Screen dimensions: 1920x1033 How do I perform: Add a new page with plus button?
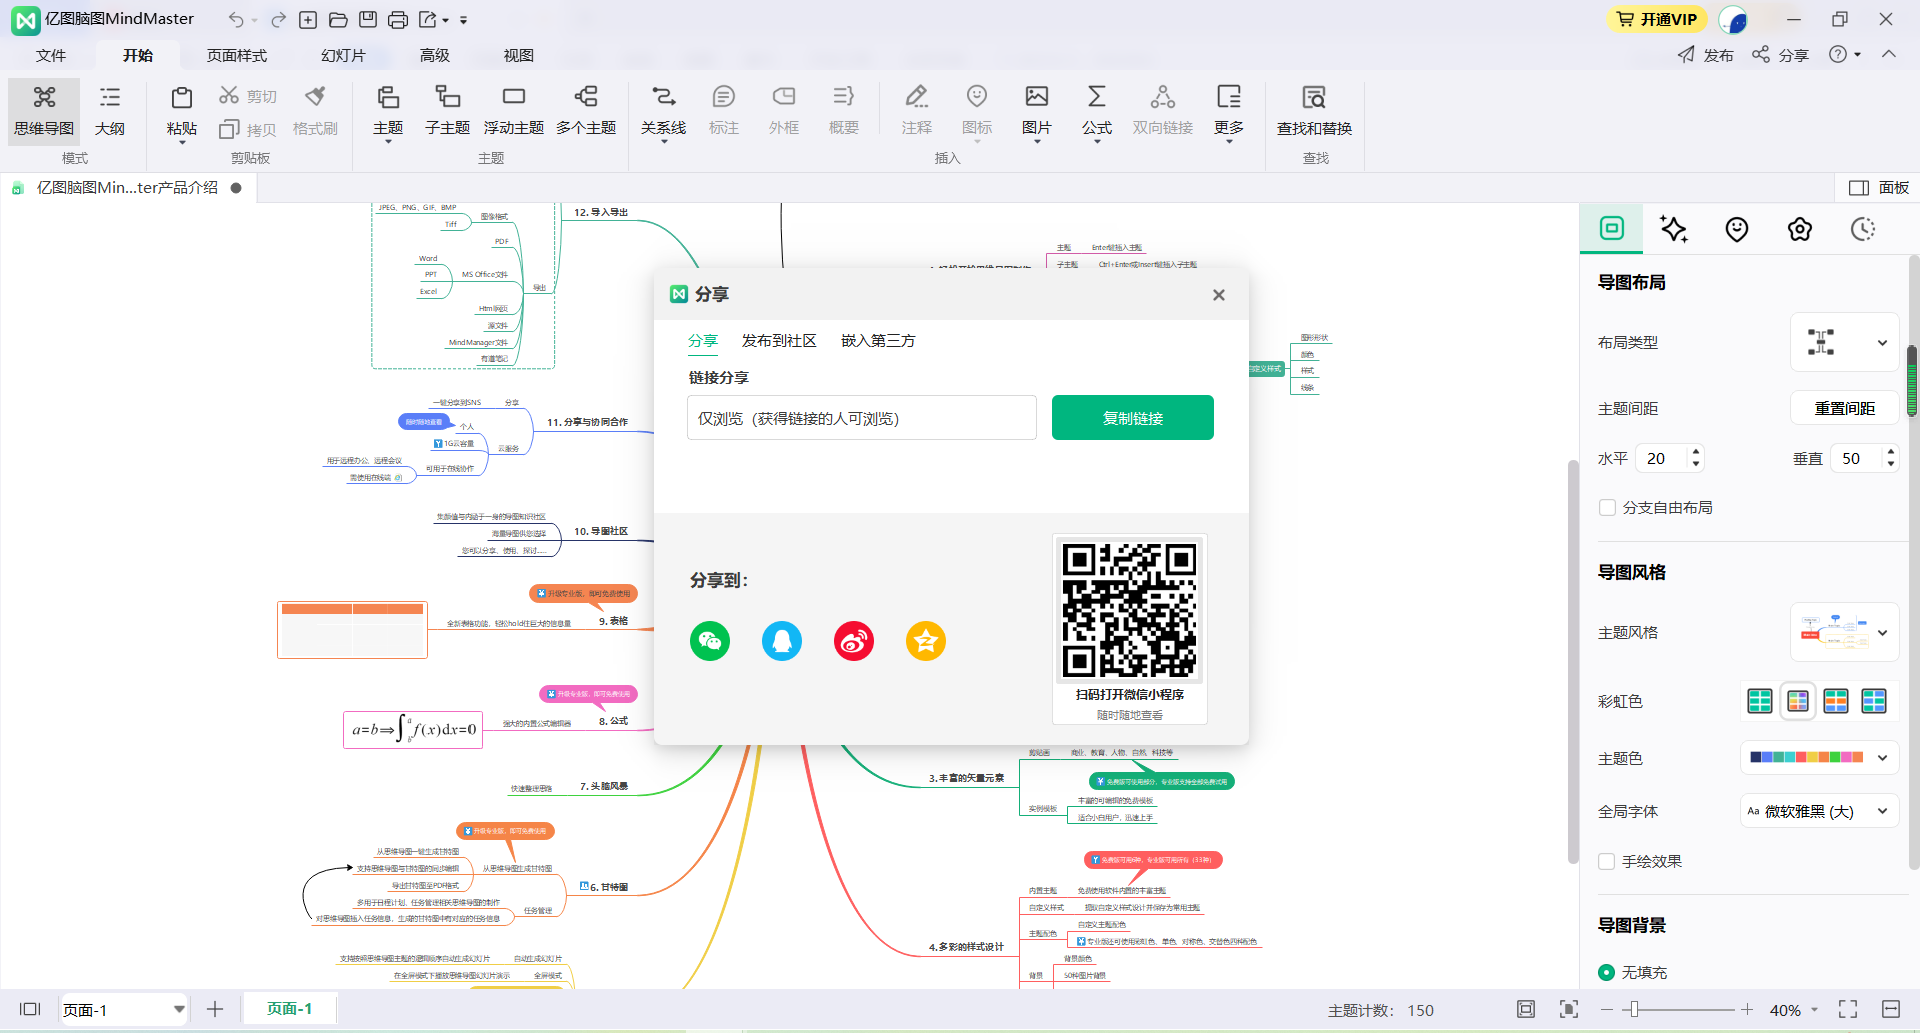pos(215,1009)
